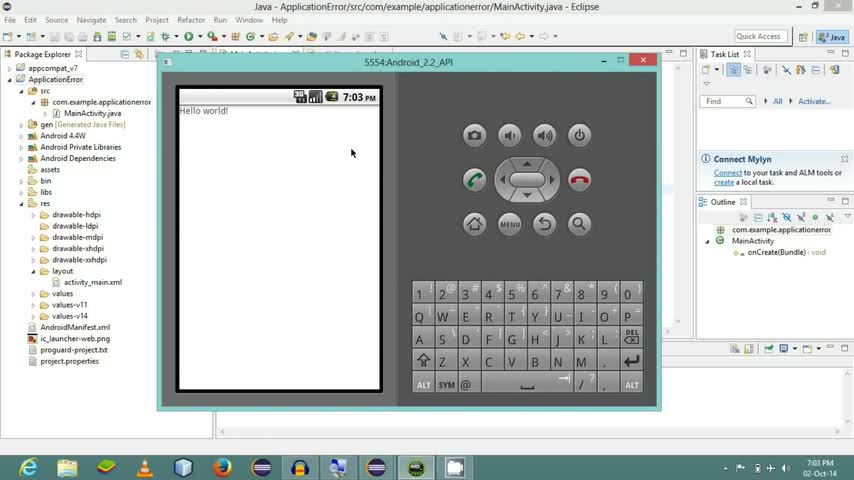Click the emulator back button
The image size is (854, 480).
544,224
